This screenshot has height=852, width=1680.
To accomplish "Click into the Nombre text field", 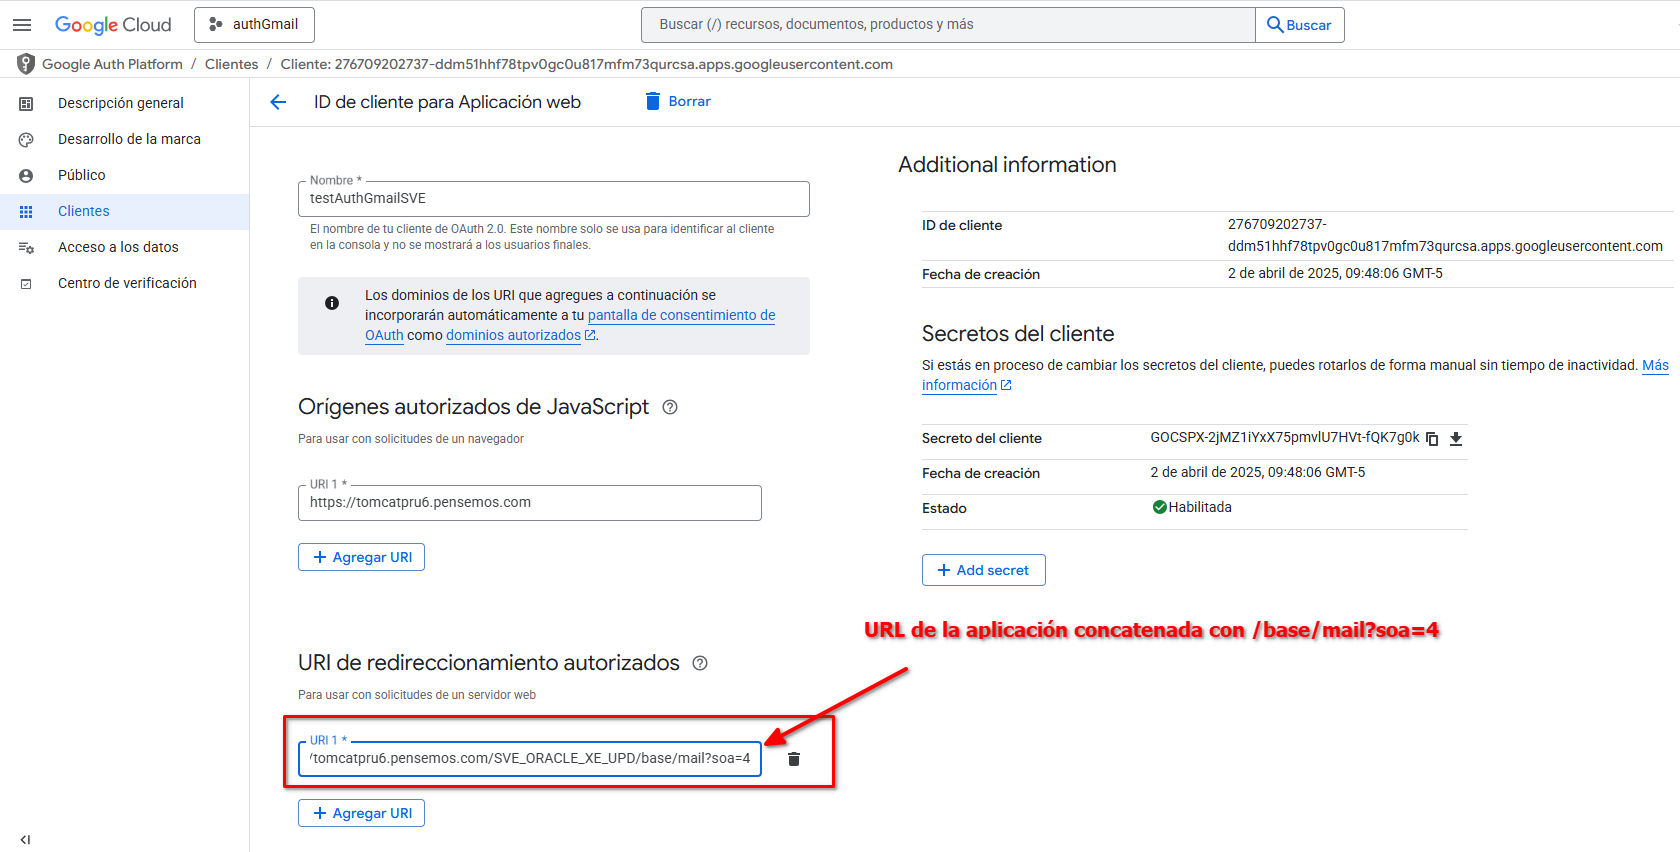I will tap(553, 199).
